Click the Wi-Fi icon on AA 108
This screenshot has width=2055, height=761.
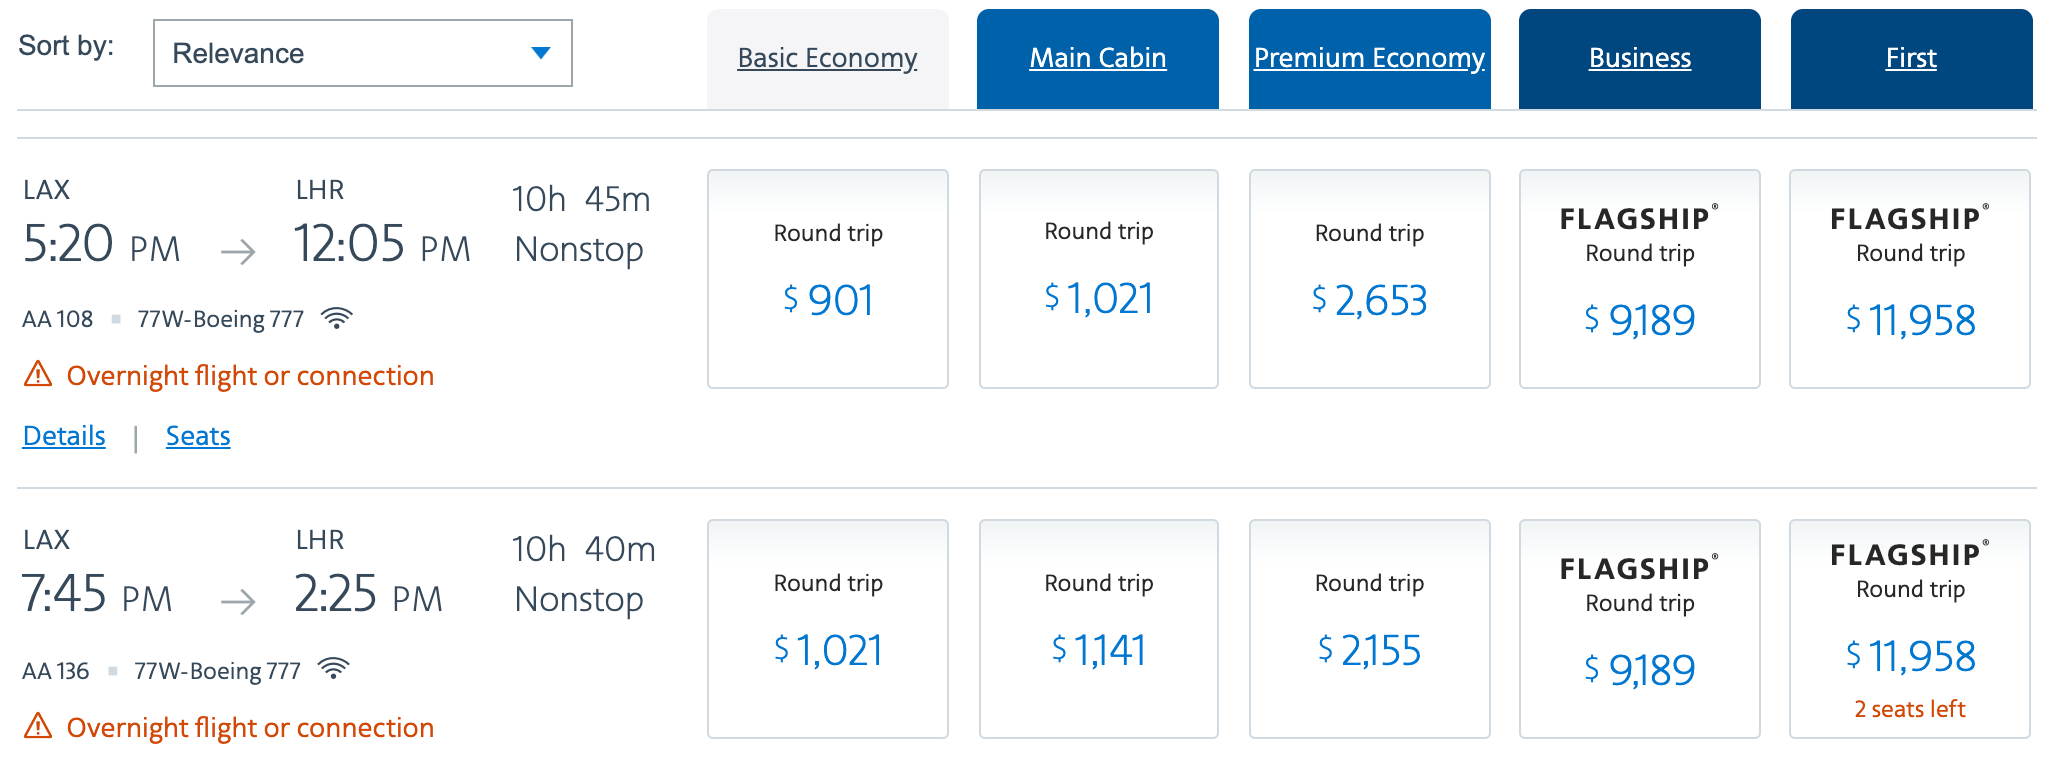tap(337, 319)
